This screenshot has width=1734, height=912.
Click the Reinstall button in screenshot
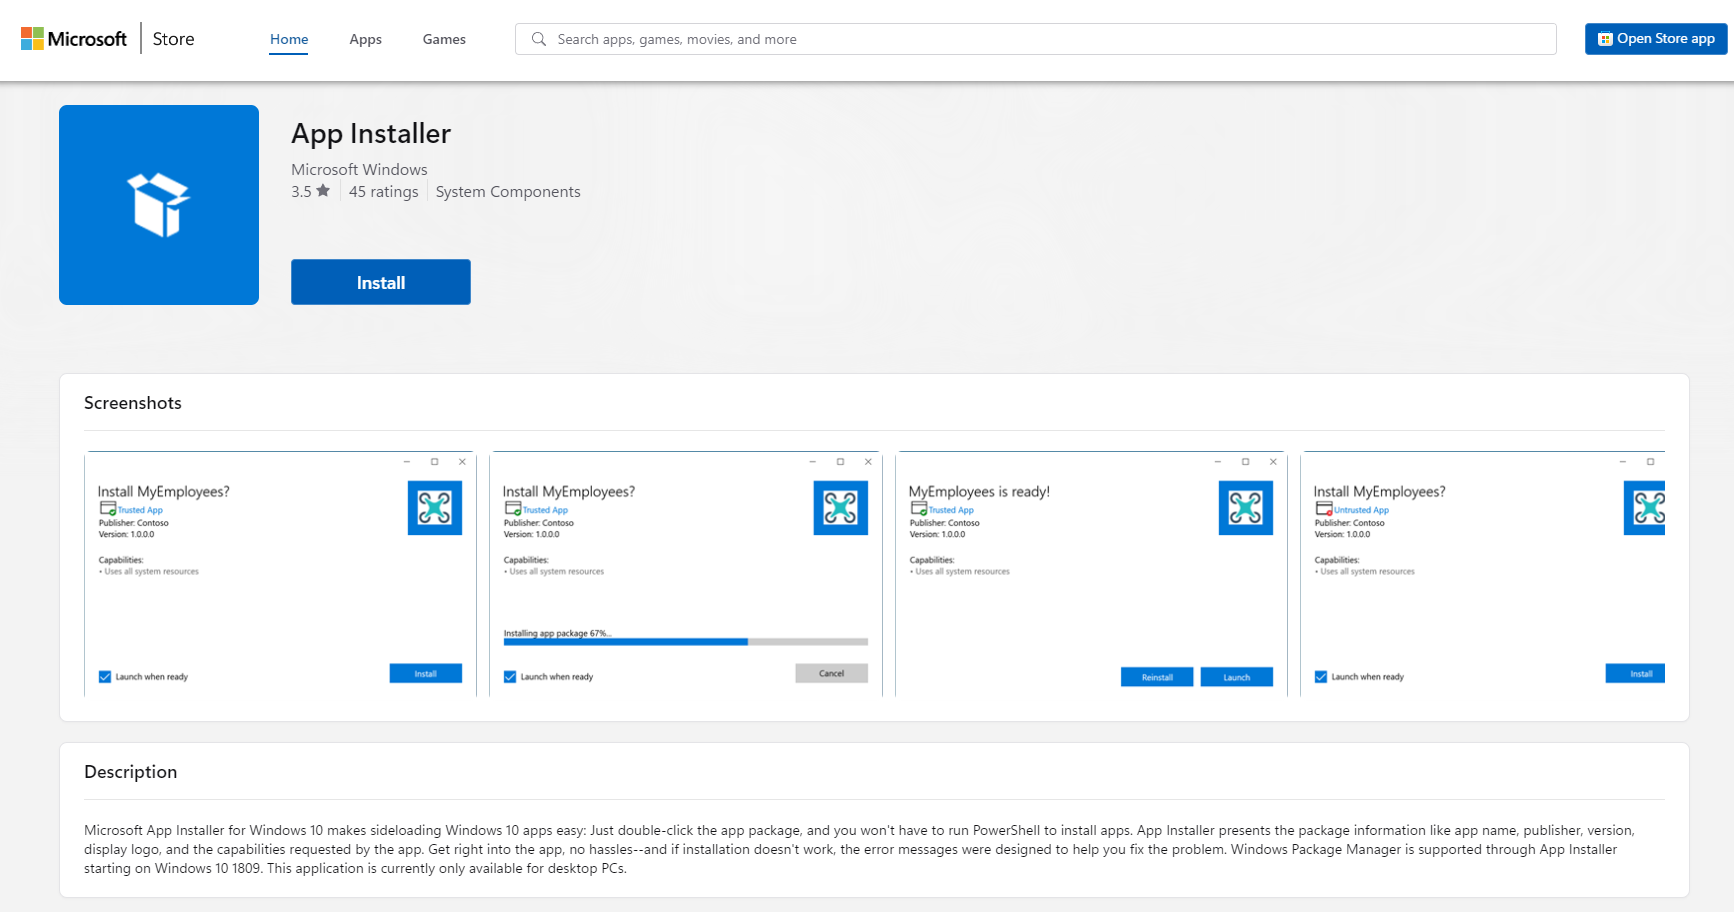point(1157,677)
